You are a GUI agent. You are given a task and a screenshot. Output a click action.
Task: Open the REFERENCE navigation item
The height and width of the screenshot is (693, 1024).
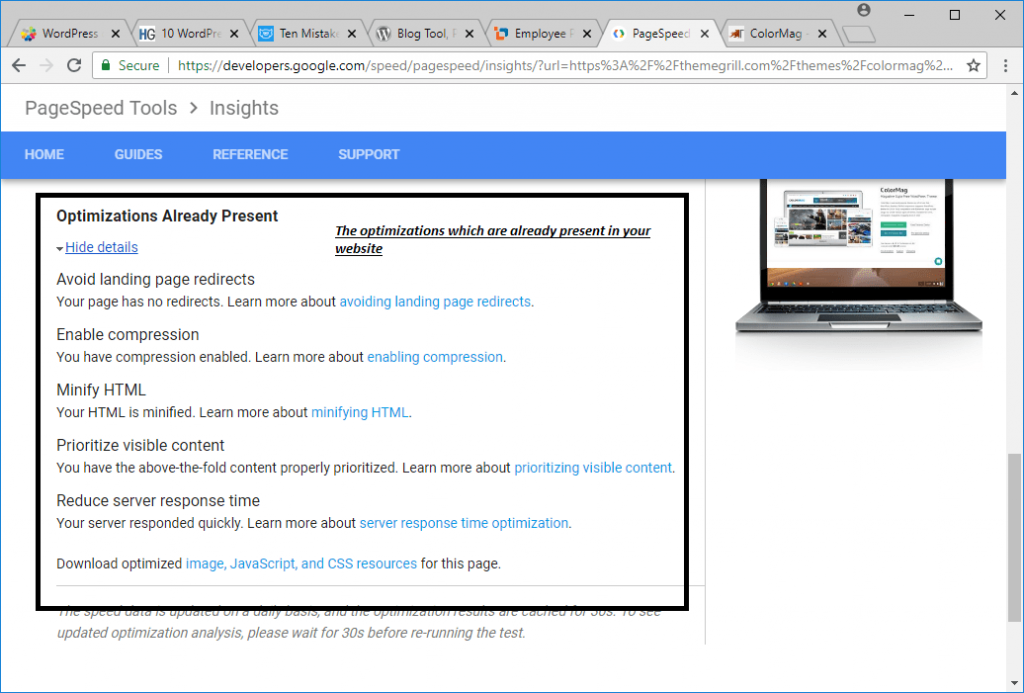click(250, 154)
